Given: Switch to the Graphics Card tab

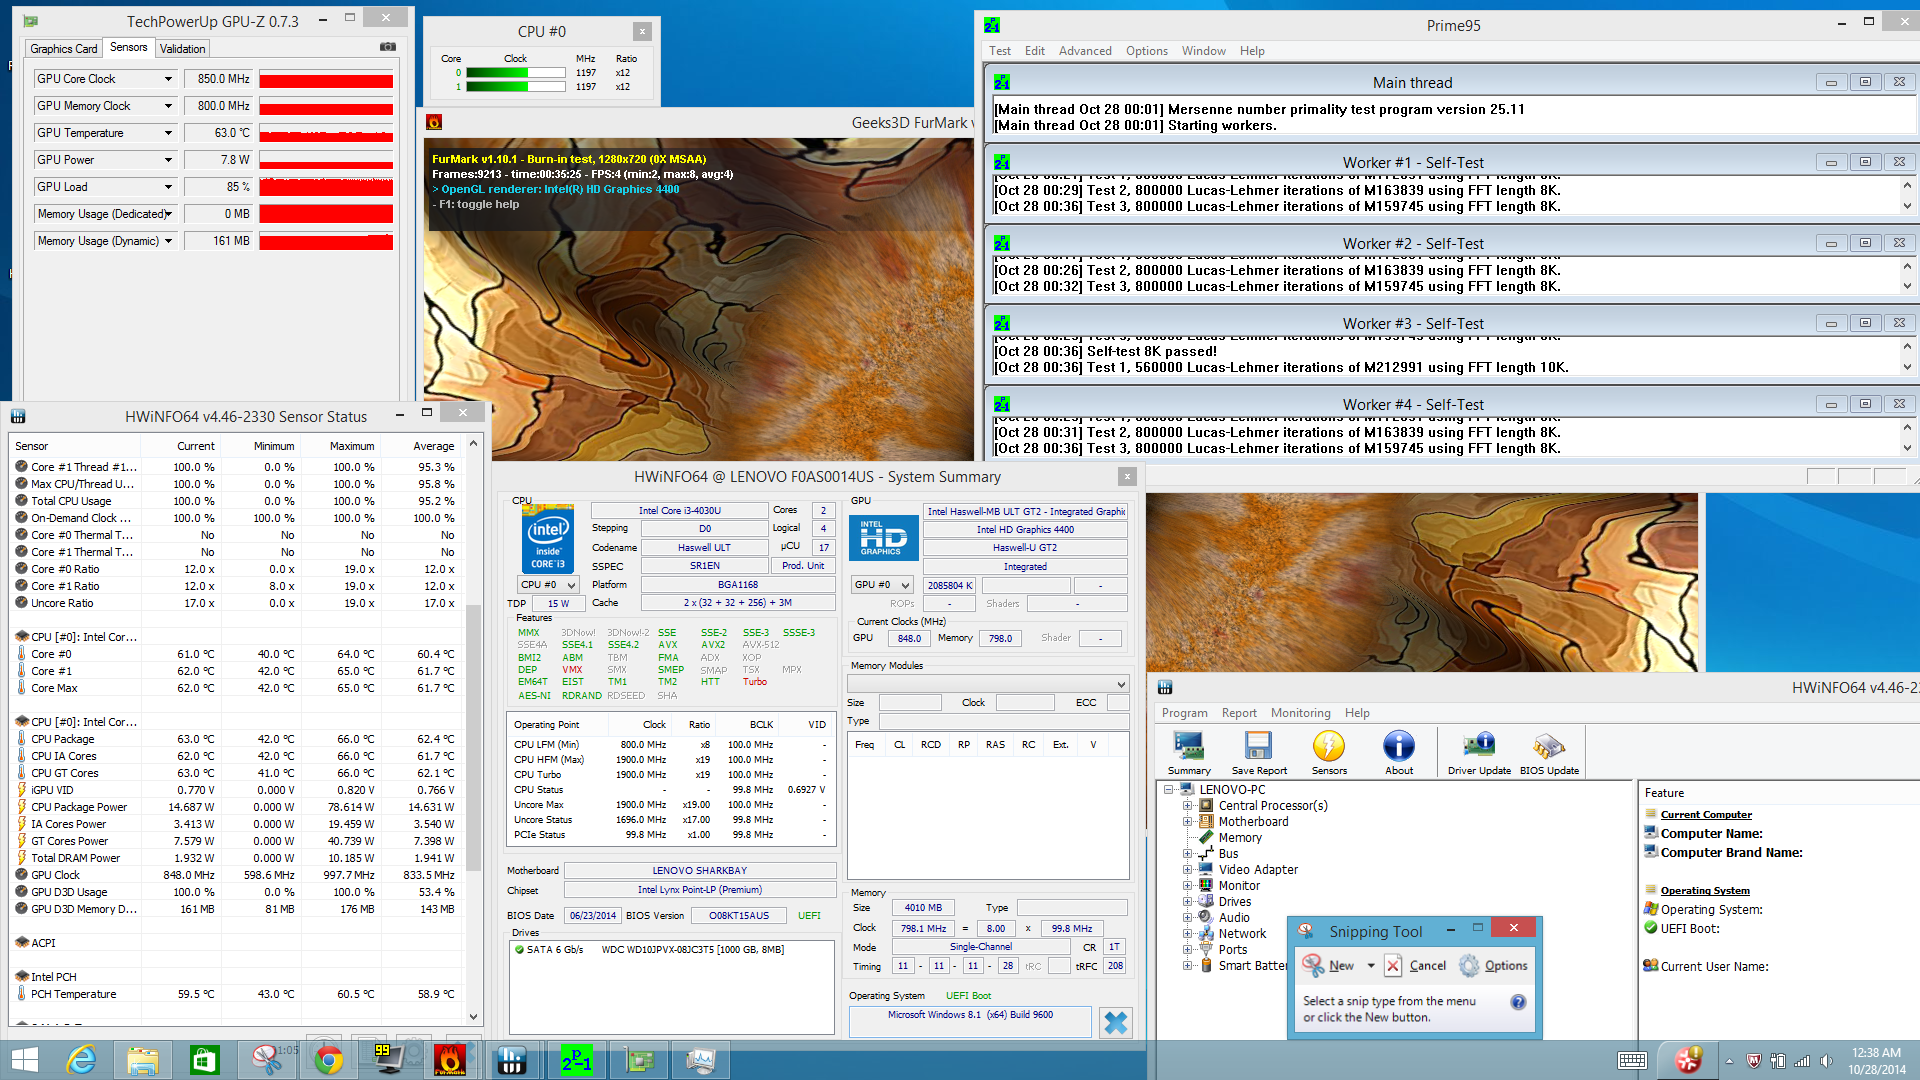Looking at the screenshot, I should coord(64,48).
